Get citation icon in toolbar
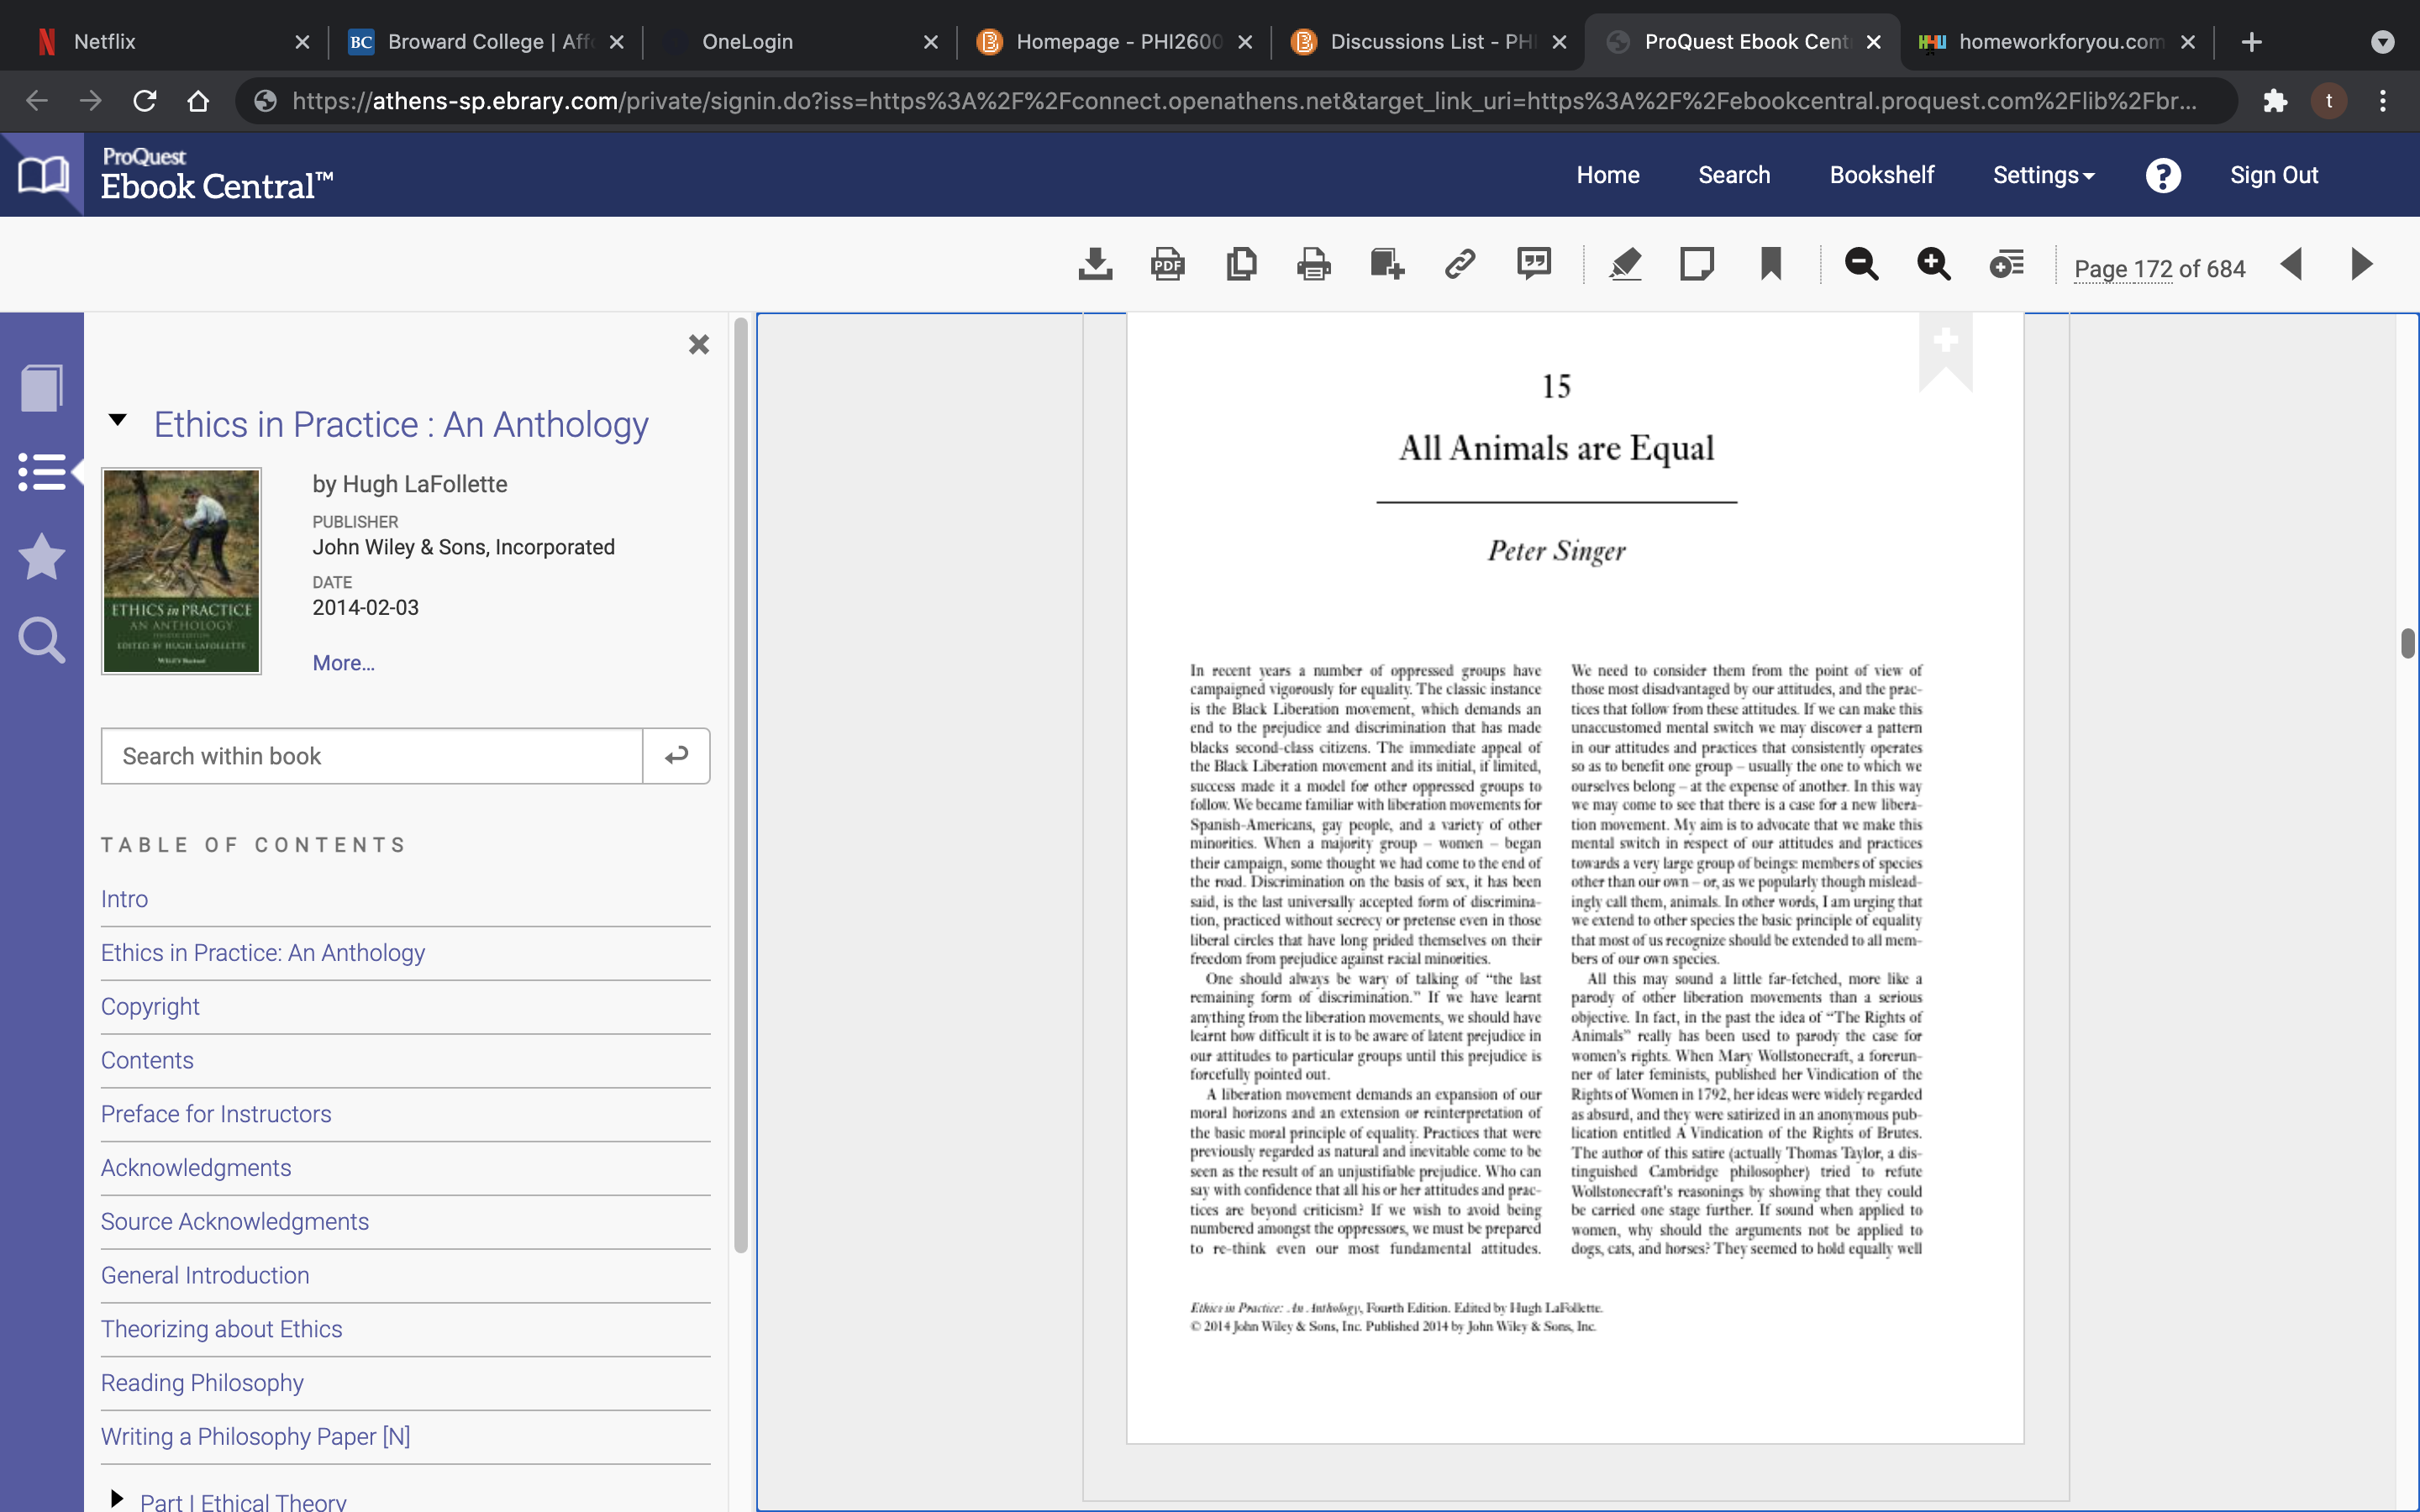 click(x=1534, y=265)
